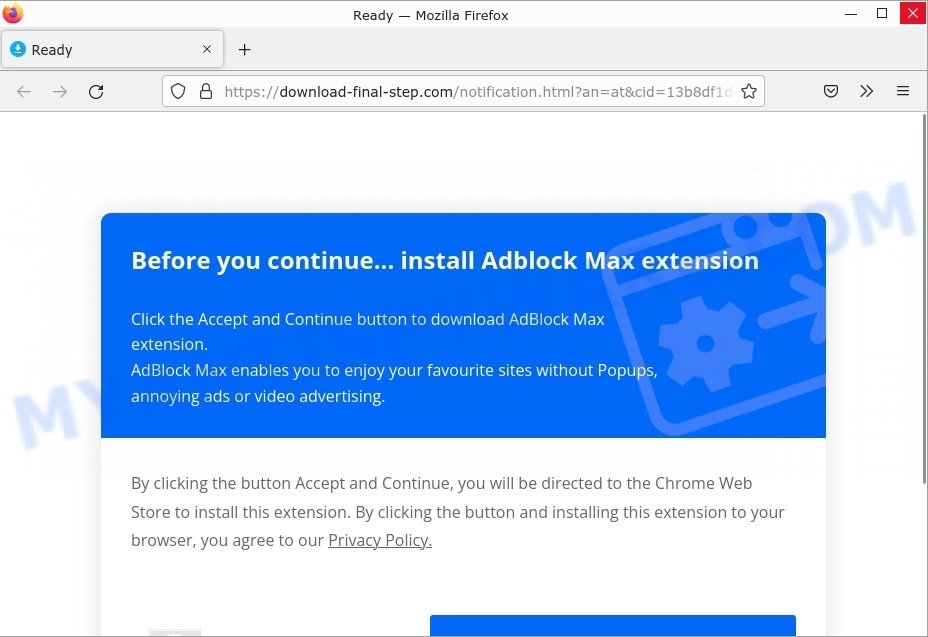Open the Privacy Policy link
Screen dimensions: 928x637
[x=380, y=541]
